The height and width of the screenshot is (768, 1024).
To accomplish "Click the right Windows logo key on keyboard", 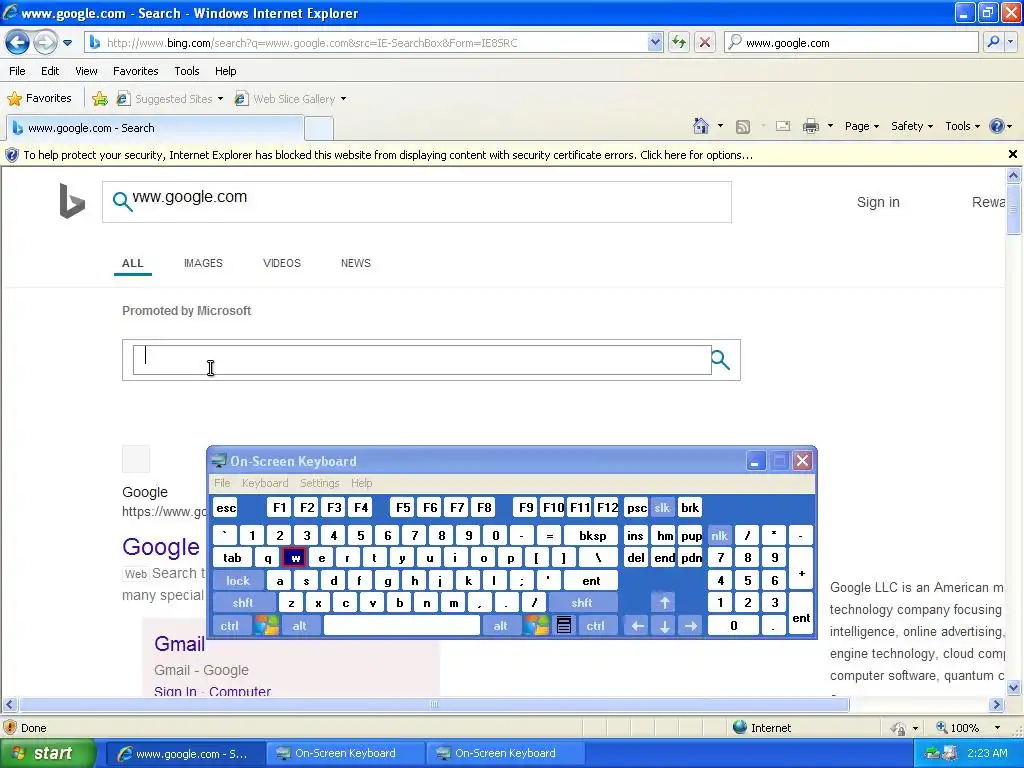I will point(537,626).
